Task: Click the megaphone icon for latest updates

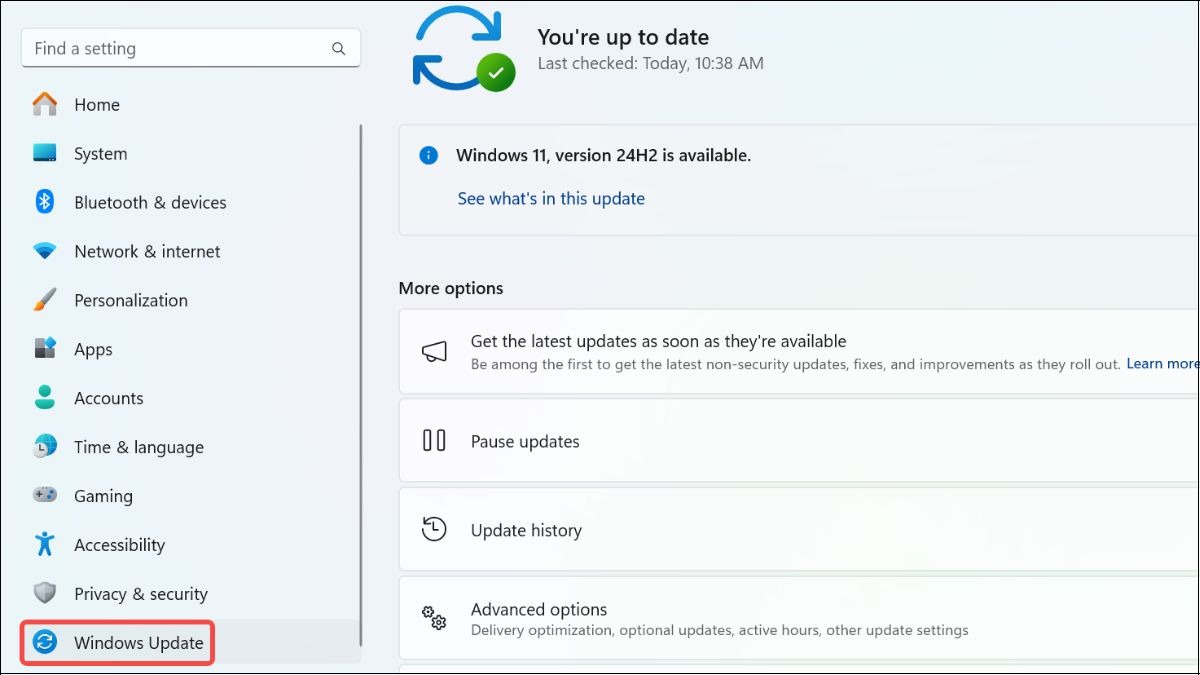Action: pos(434,351)
